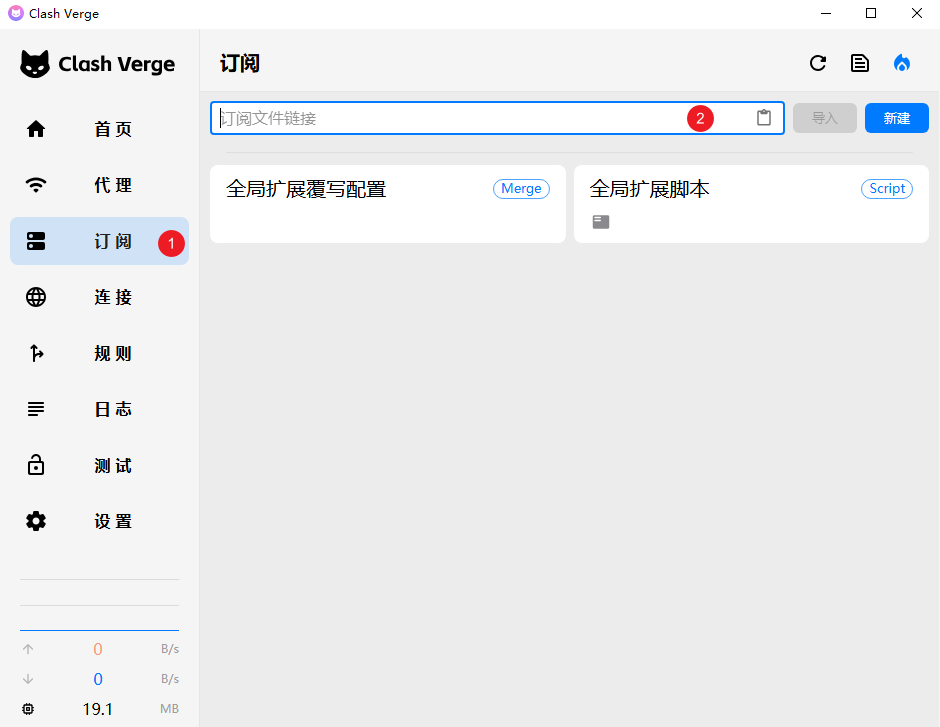Click the Script chip on 全局扩展脚本 card
Screen dimensions: 940x727
887,188
